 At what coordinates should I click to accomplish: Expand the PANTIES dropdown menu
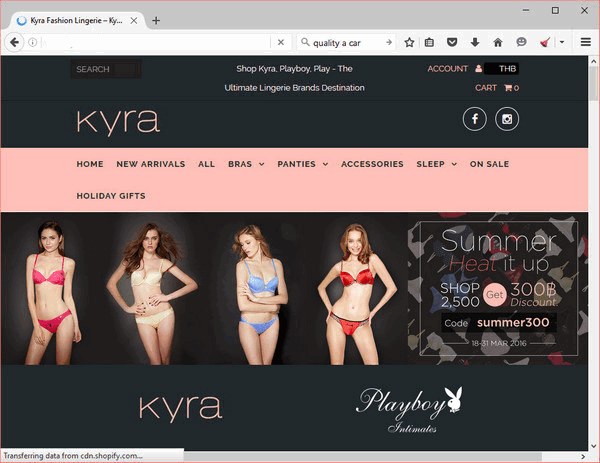point(302,164)
